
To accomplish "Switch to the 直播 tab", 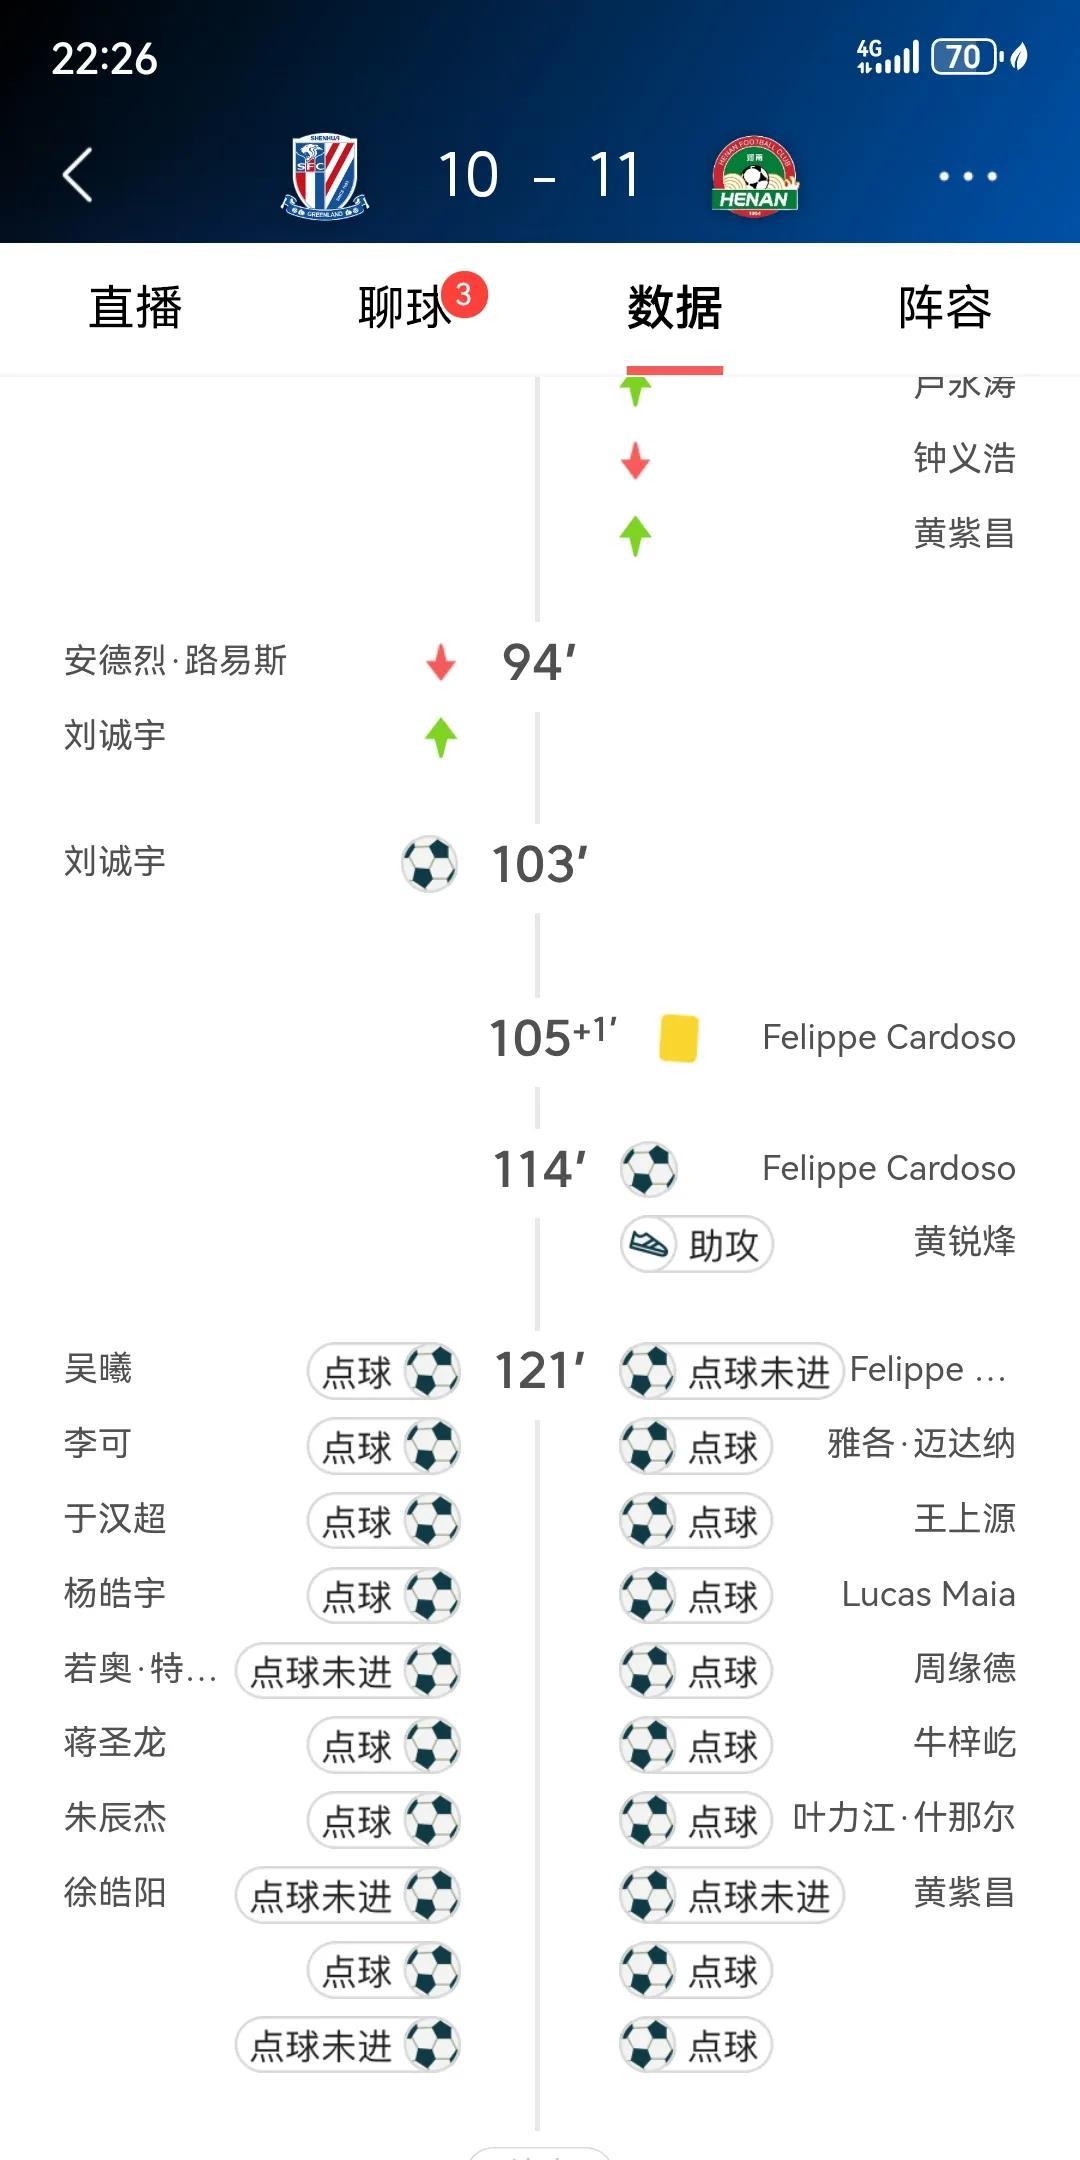I will coord(135,308).
